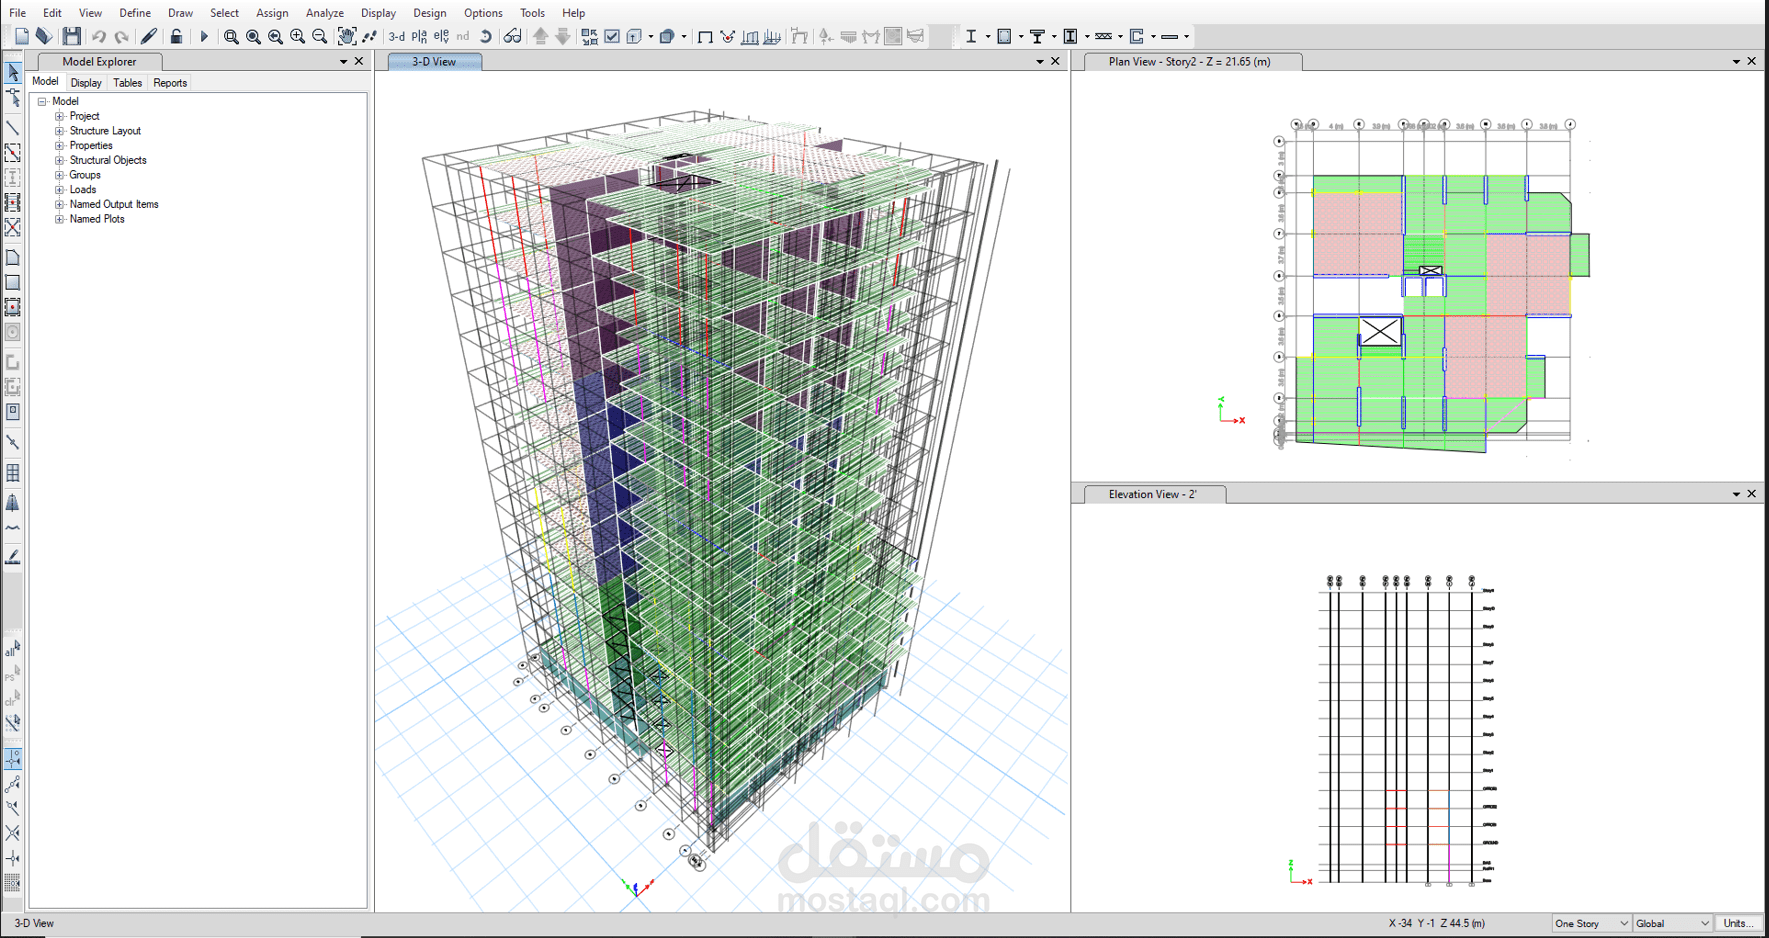Choose the Reshape Object tool
The image size is (1769, 938).
click(x=13, y=98)
